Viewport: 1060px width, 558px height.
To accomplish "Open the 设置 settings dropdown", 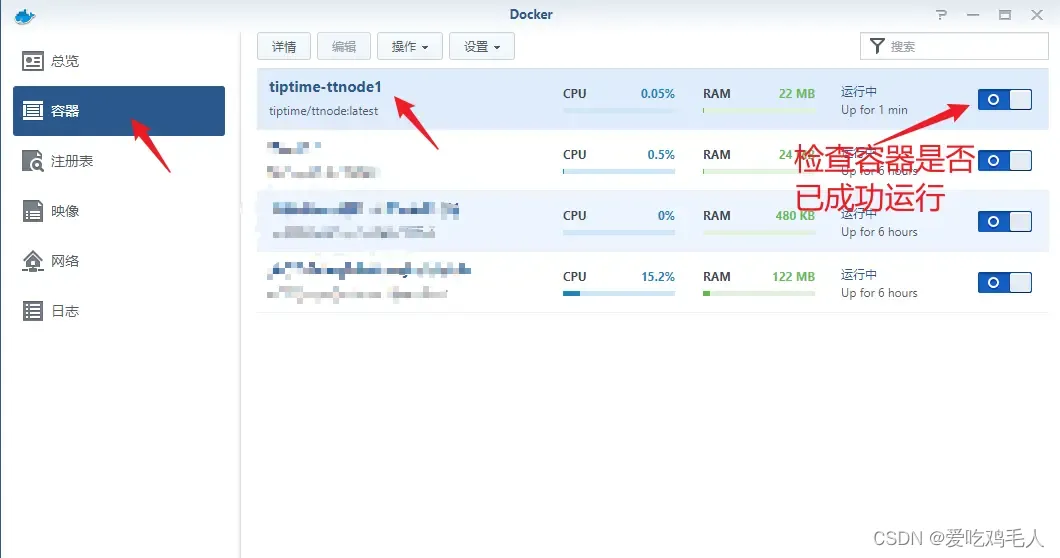I will coord(482,46).
